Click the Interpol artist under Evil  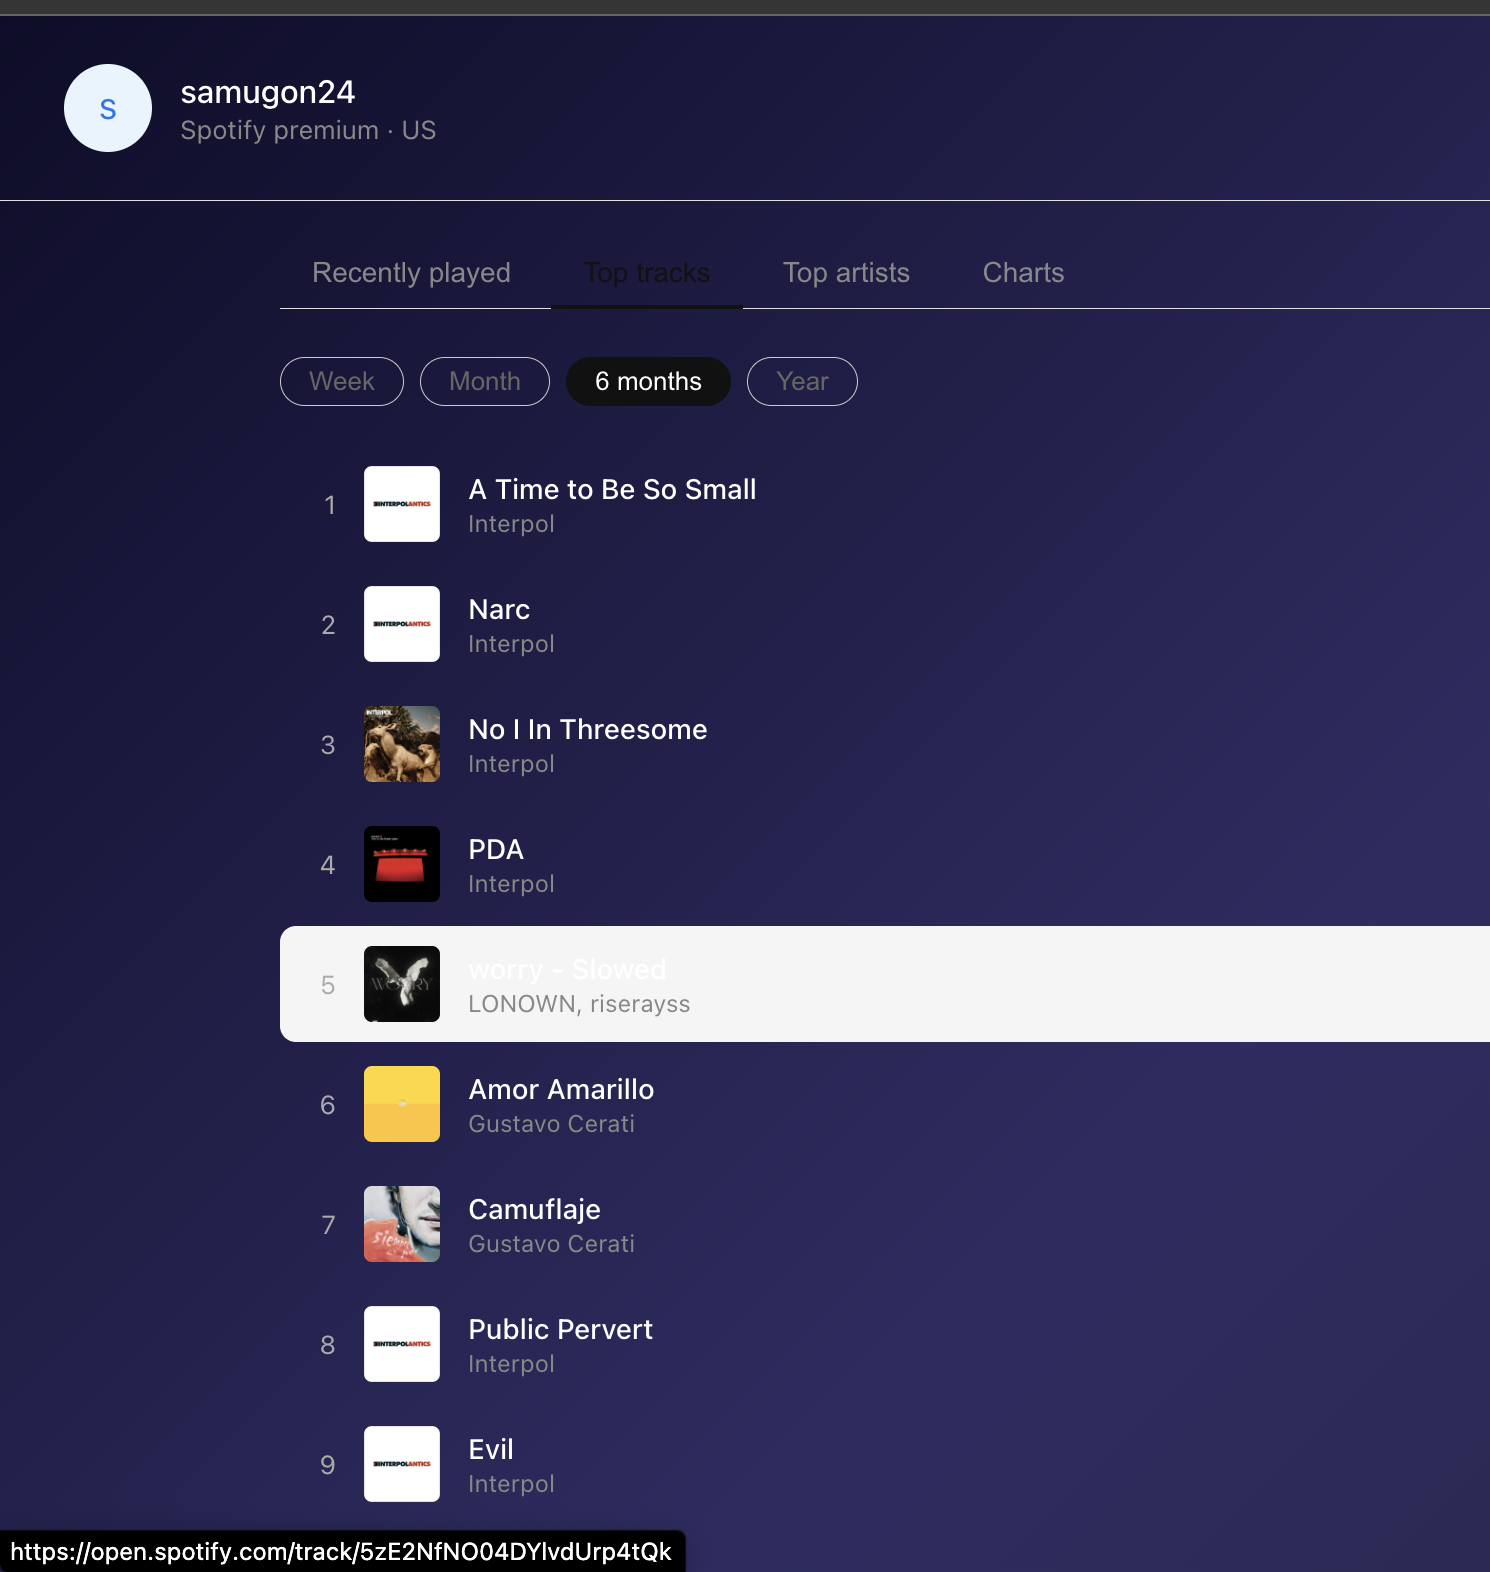click(511, 1484)
